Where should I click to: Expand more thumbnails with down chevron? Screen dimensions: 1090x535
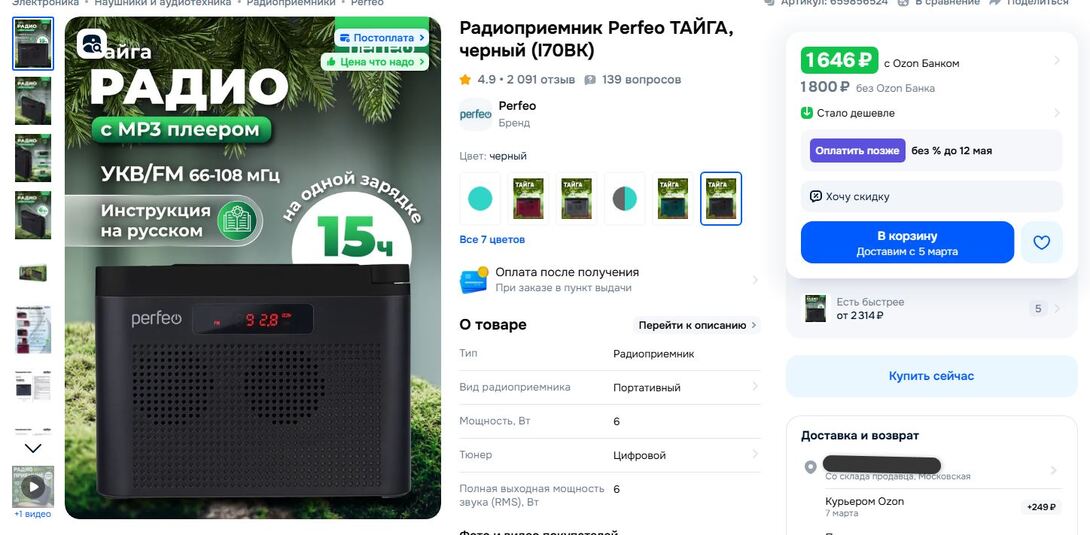pyautogui.click(x=33, y=448)
